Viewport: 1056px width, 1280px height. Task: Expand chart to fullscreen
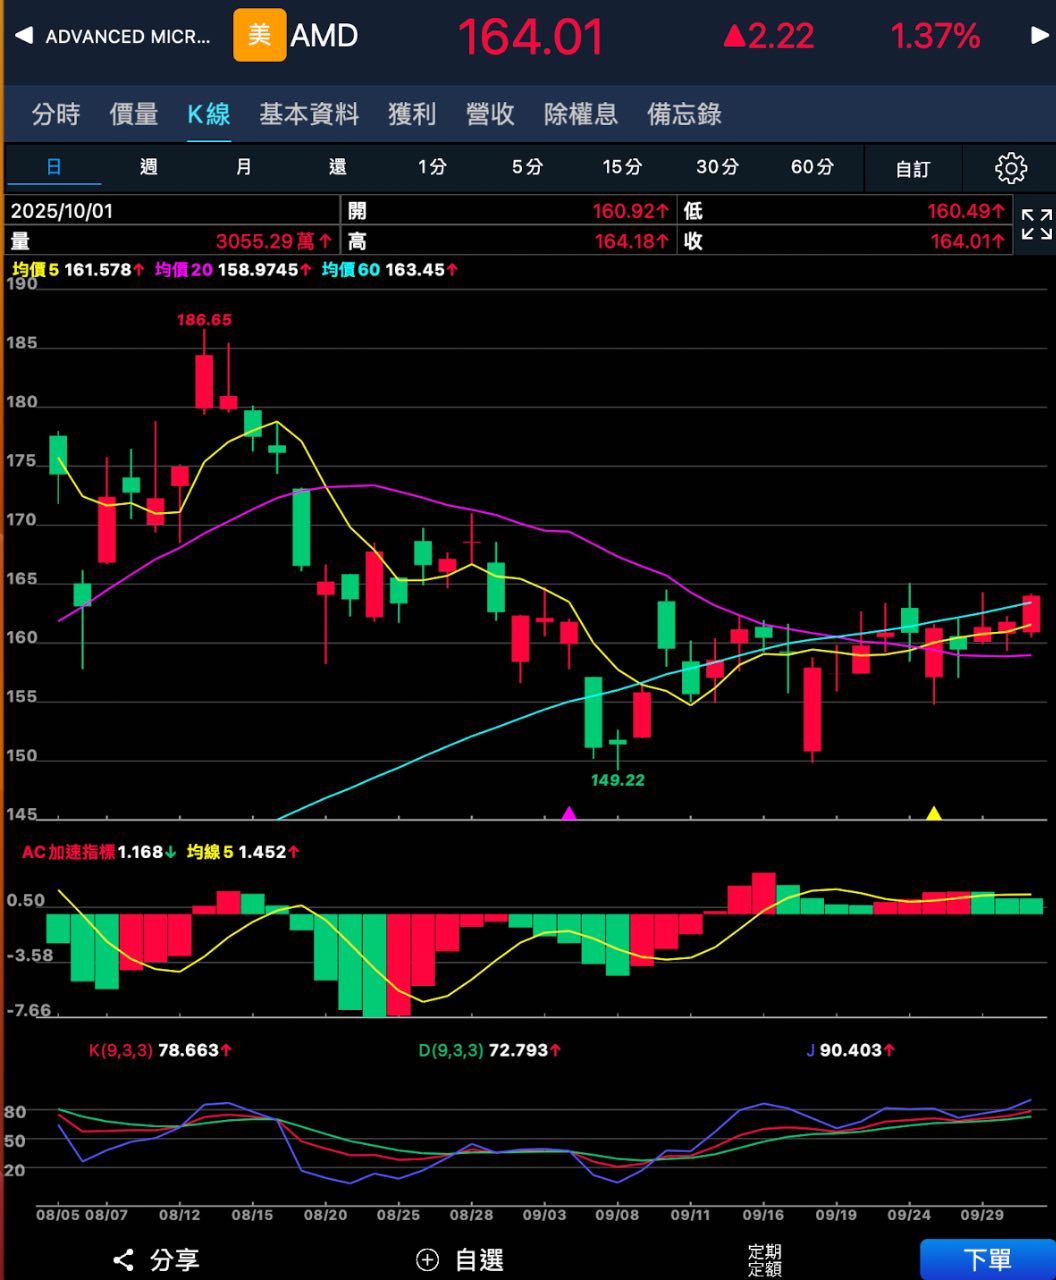1036,225
